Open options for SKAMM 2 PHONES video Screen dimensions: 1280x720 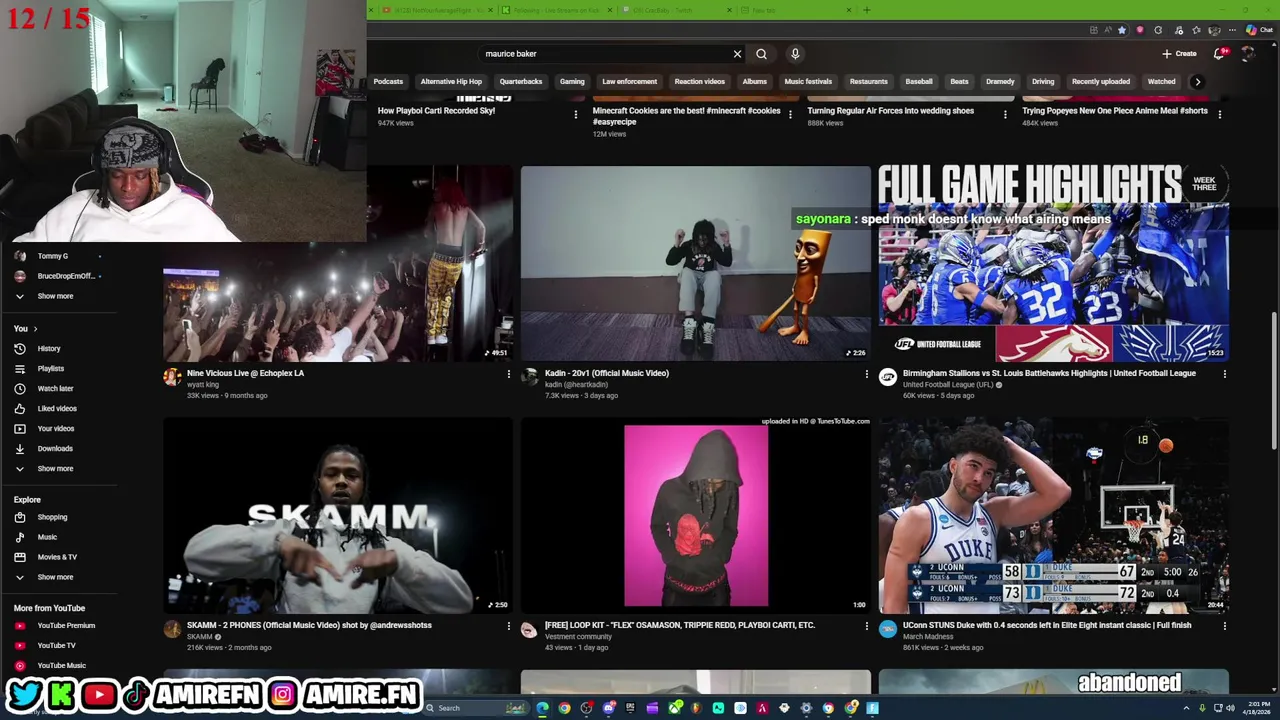click(x=508, y=626)
